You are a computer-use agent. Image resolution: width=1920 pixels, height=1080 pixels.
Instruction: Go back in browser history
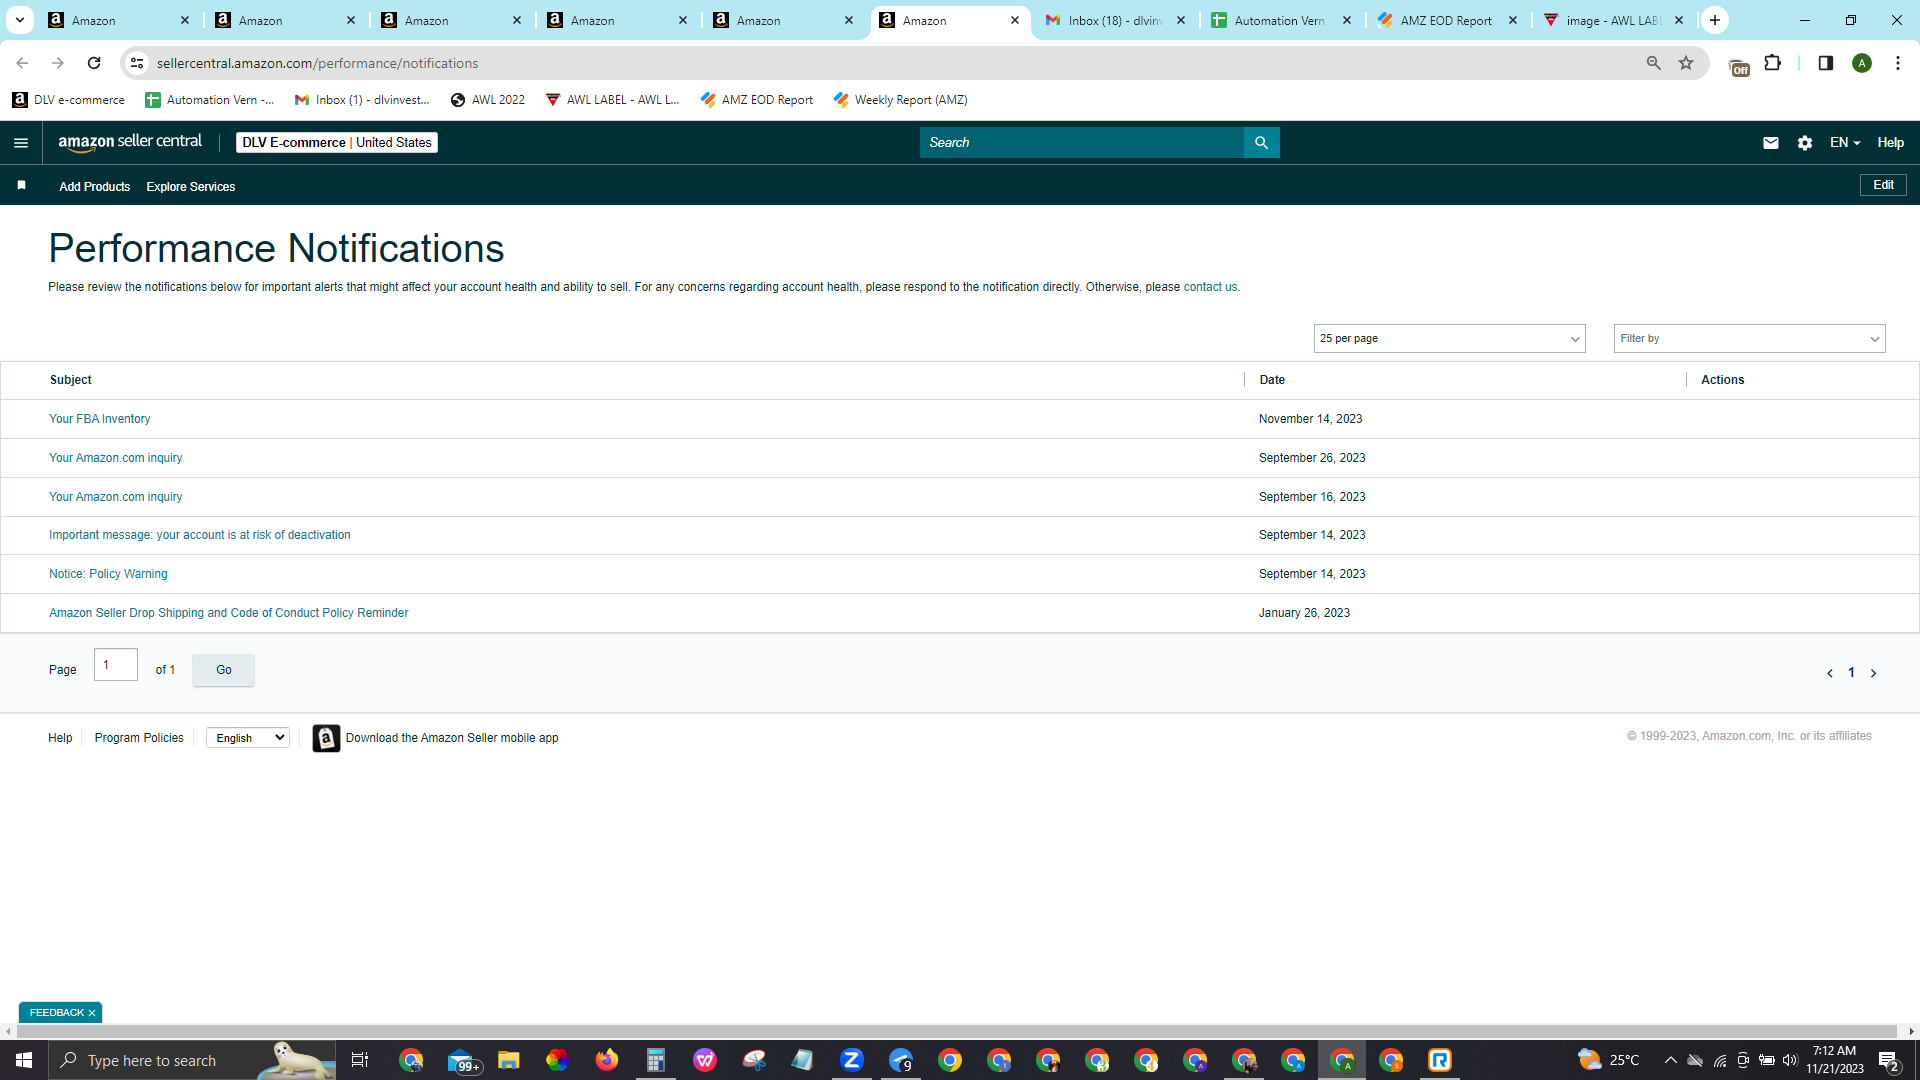click(22, 63)
